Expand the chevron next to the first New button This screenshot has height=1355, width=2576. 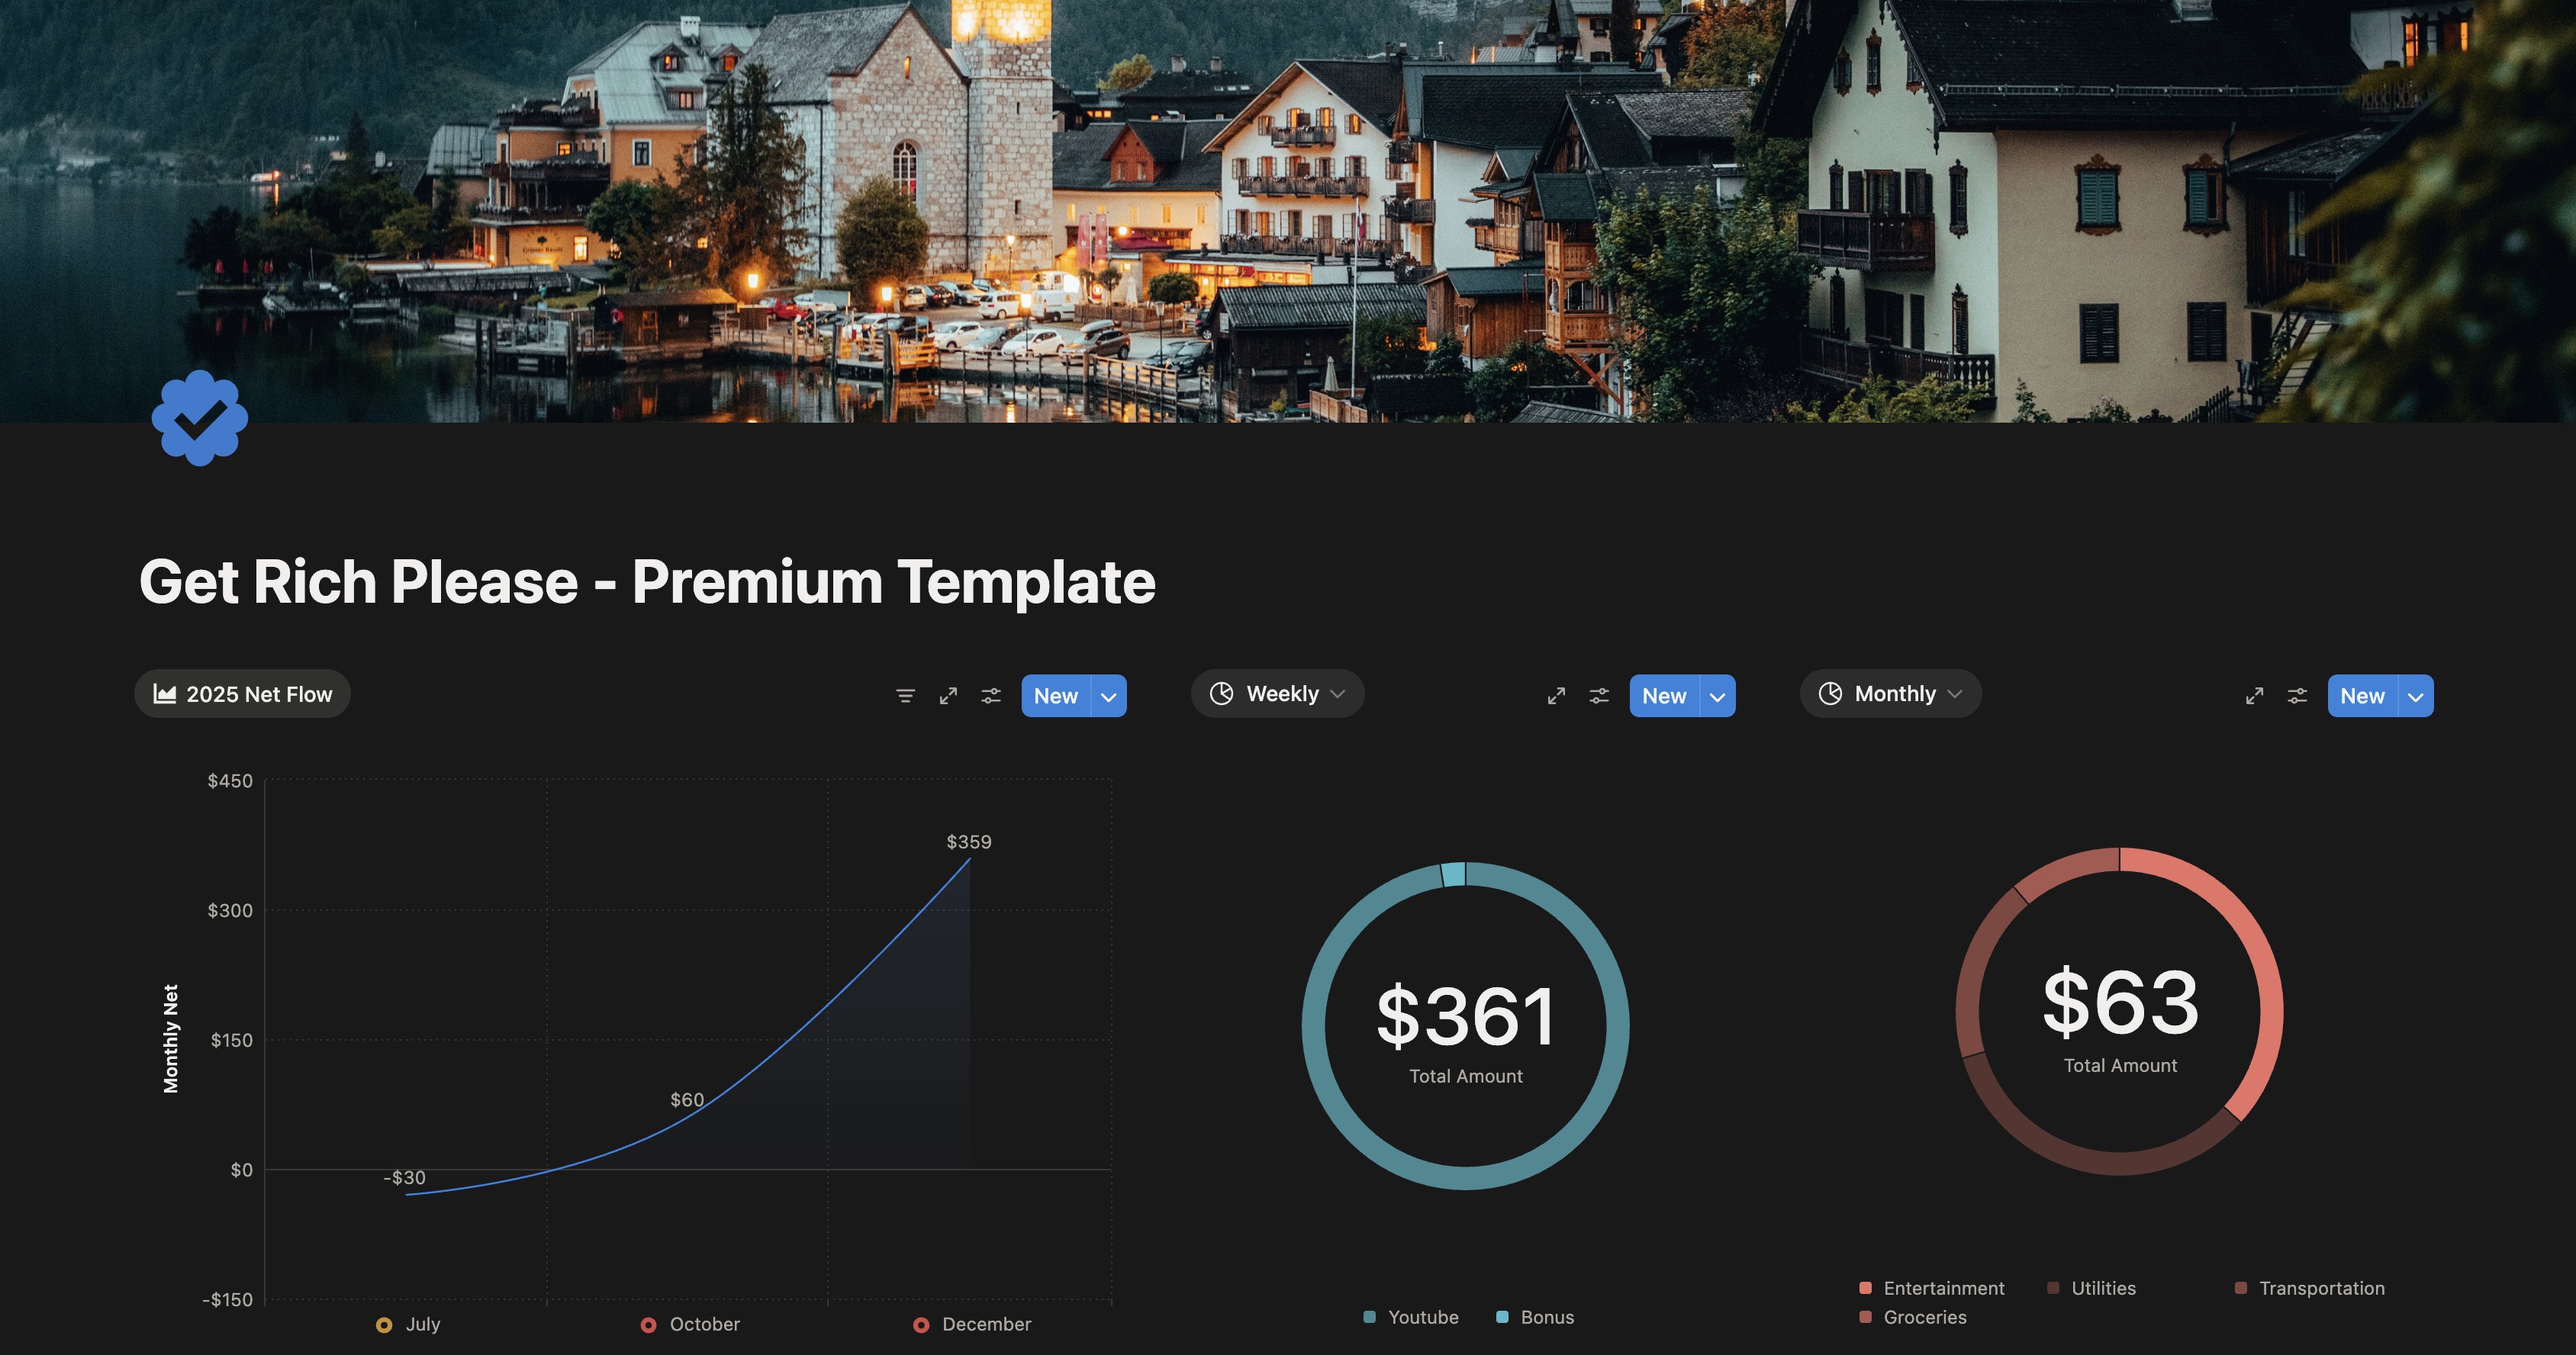point(1108,696)
